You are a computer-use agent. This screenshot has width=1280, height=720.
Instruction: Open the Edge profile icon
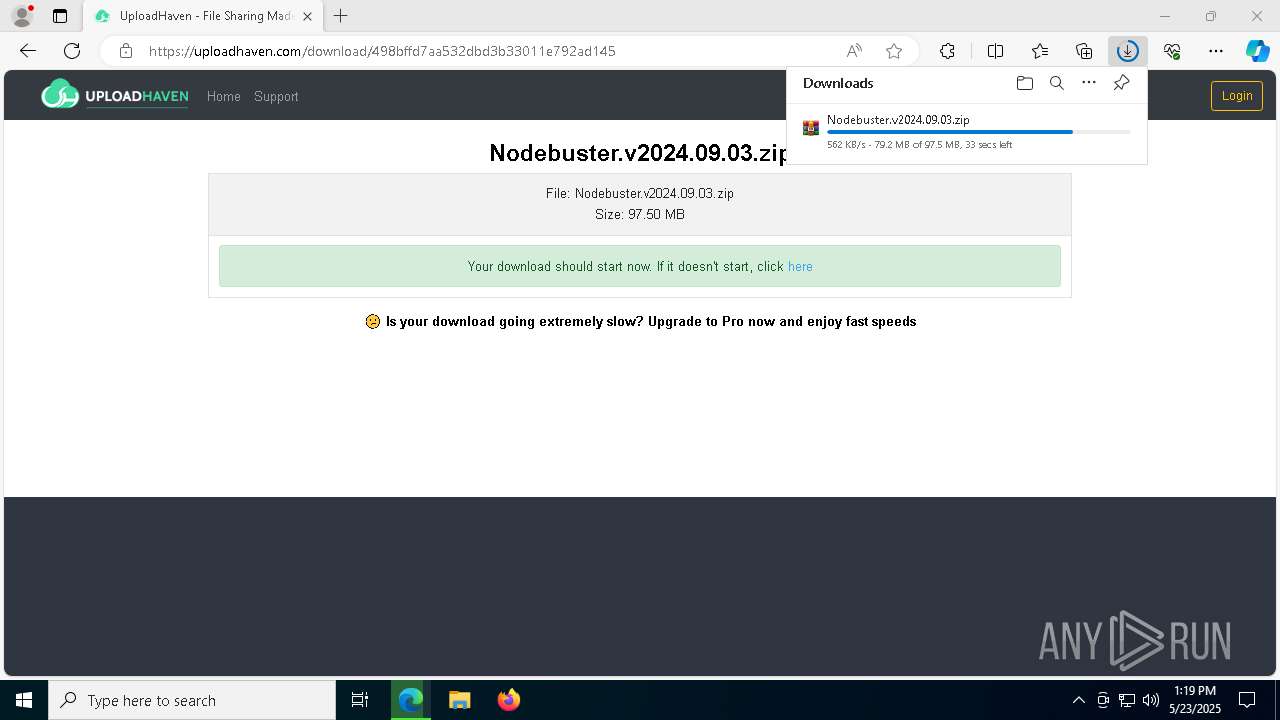[22, 16]
